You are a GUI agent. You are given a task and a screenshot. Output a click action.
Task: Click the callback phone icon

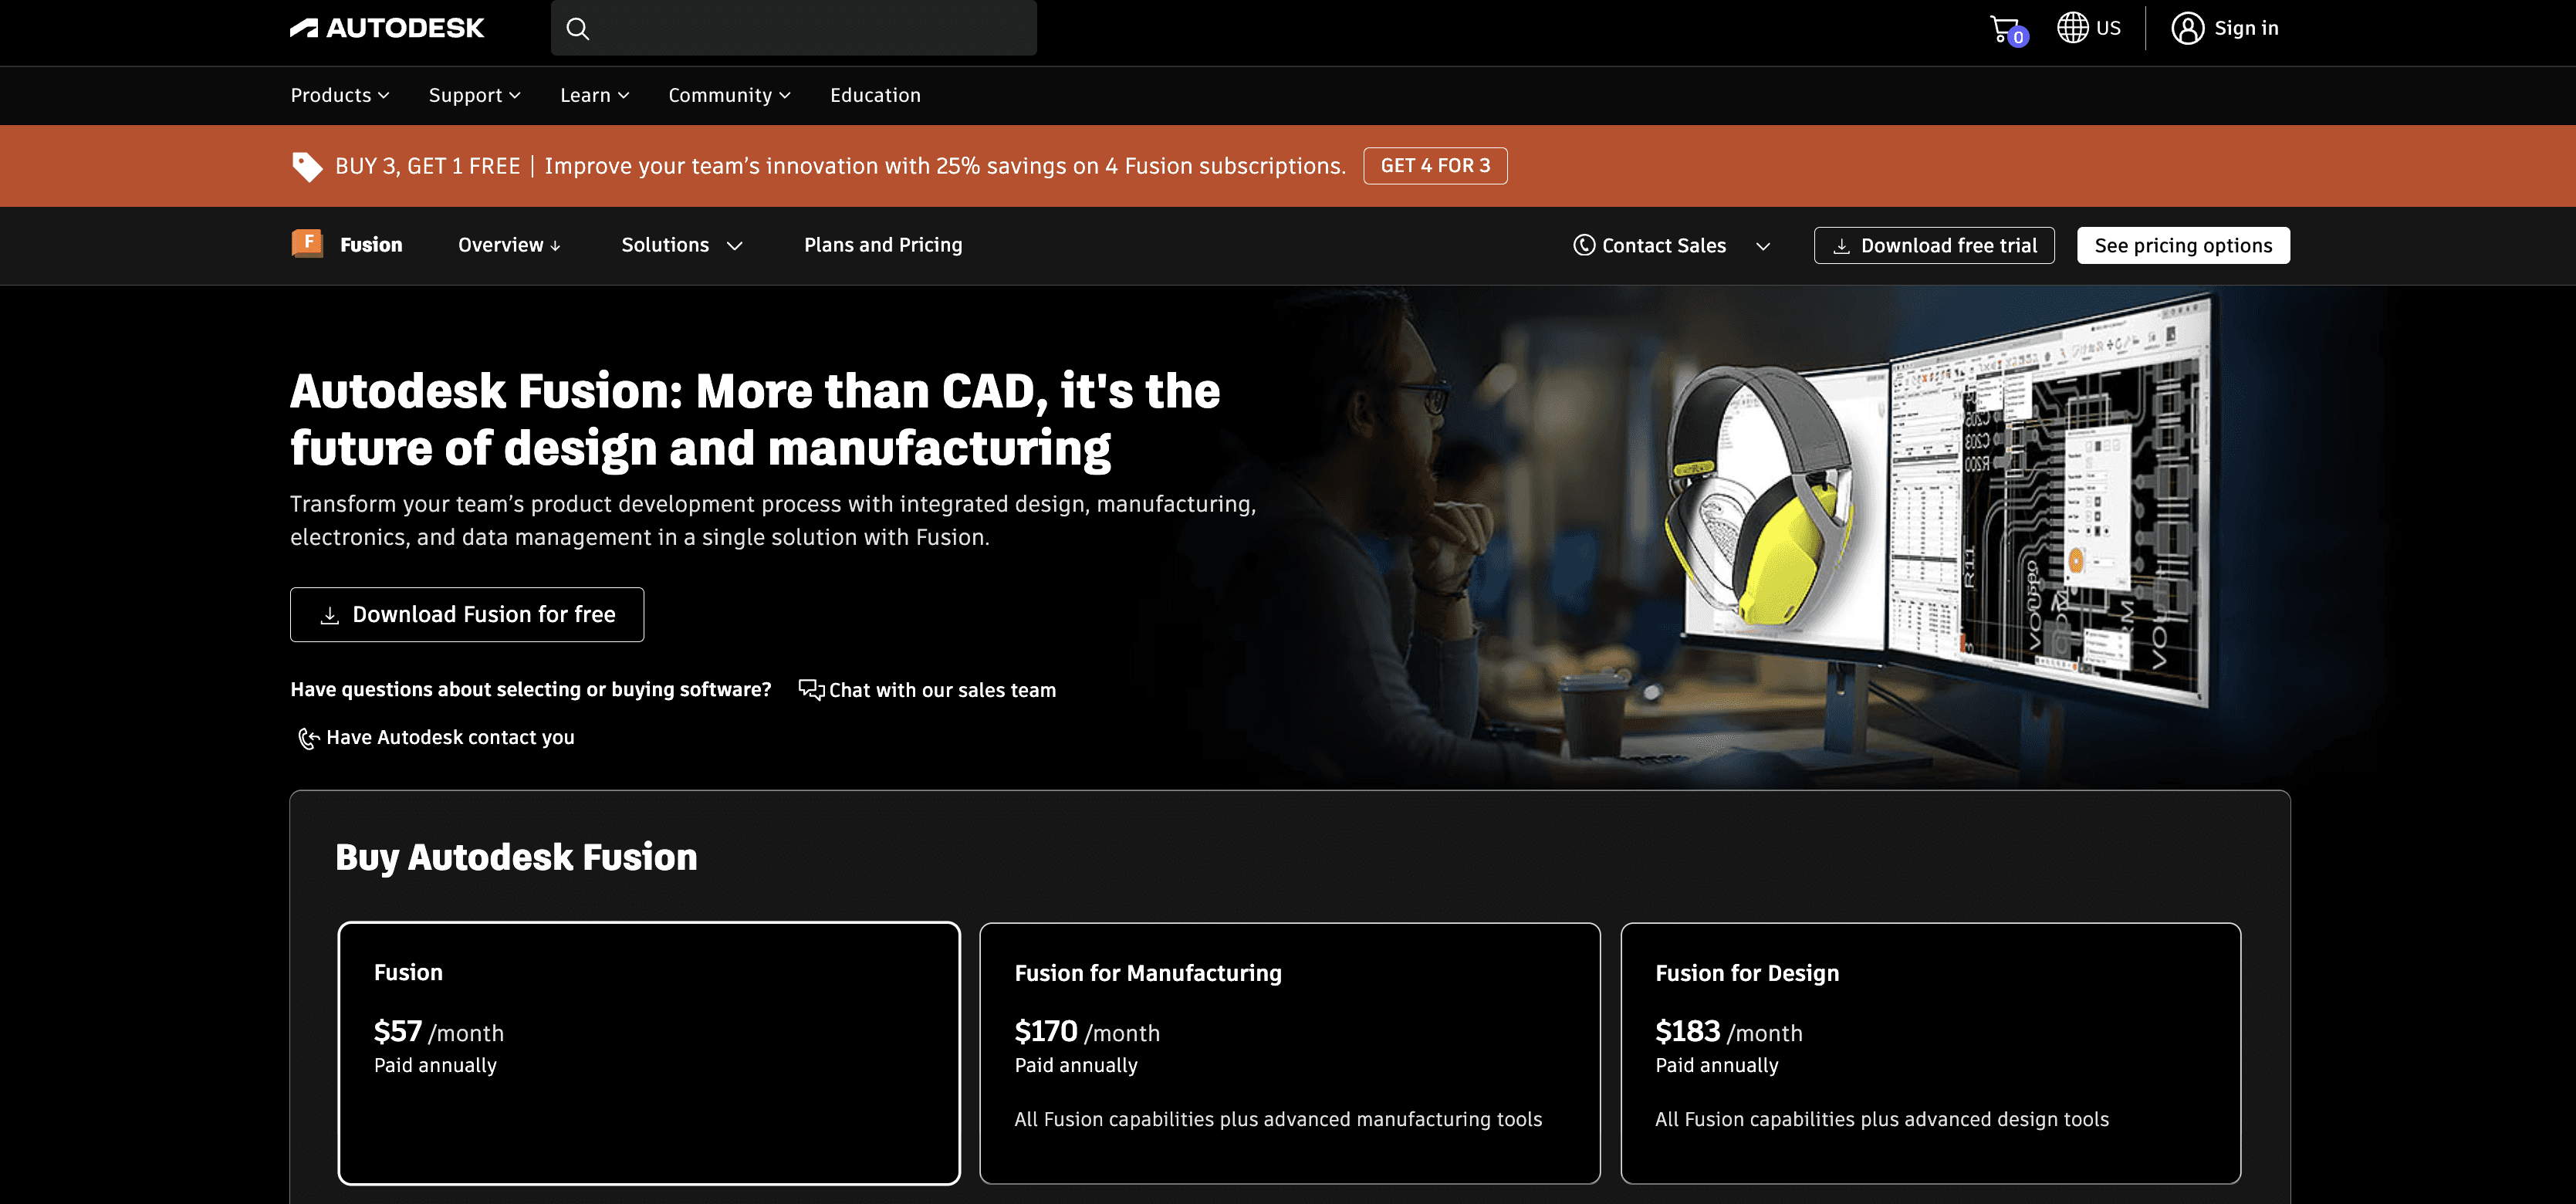308,738
